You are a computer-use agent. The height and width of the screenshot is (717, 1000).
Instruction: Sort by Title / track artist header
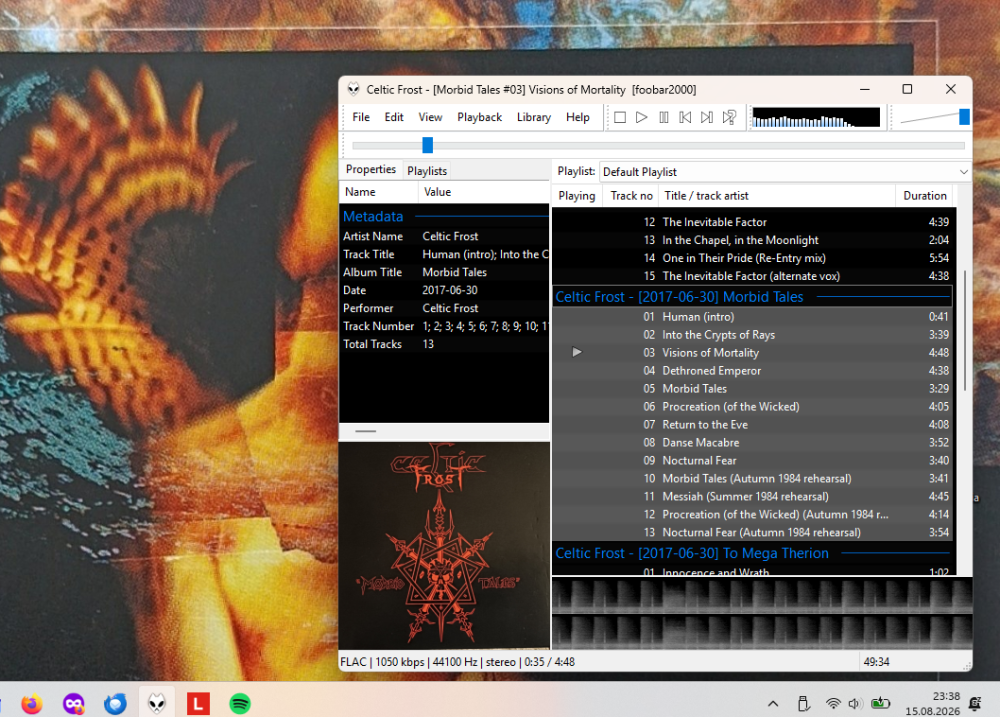point(777,196)
